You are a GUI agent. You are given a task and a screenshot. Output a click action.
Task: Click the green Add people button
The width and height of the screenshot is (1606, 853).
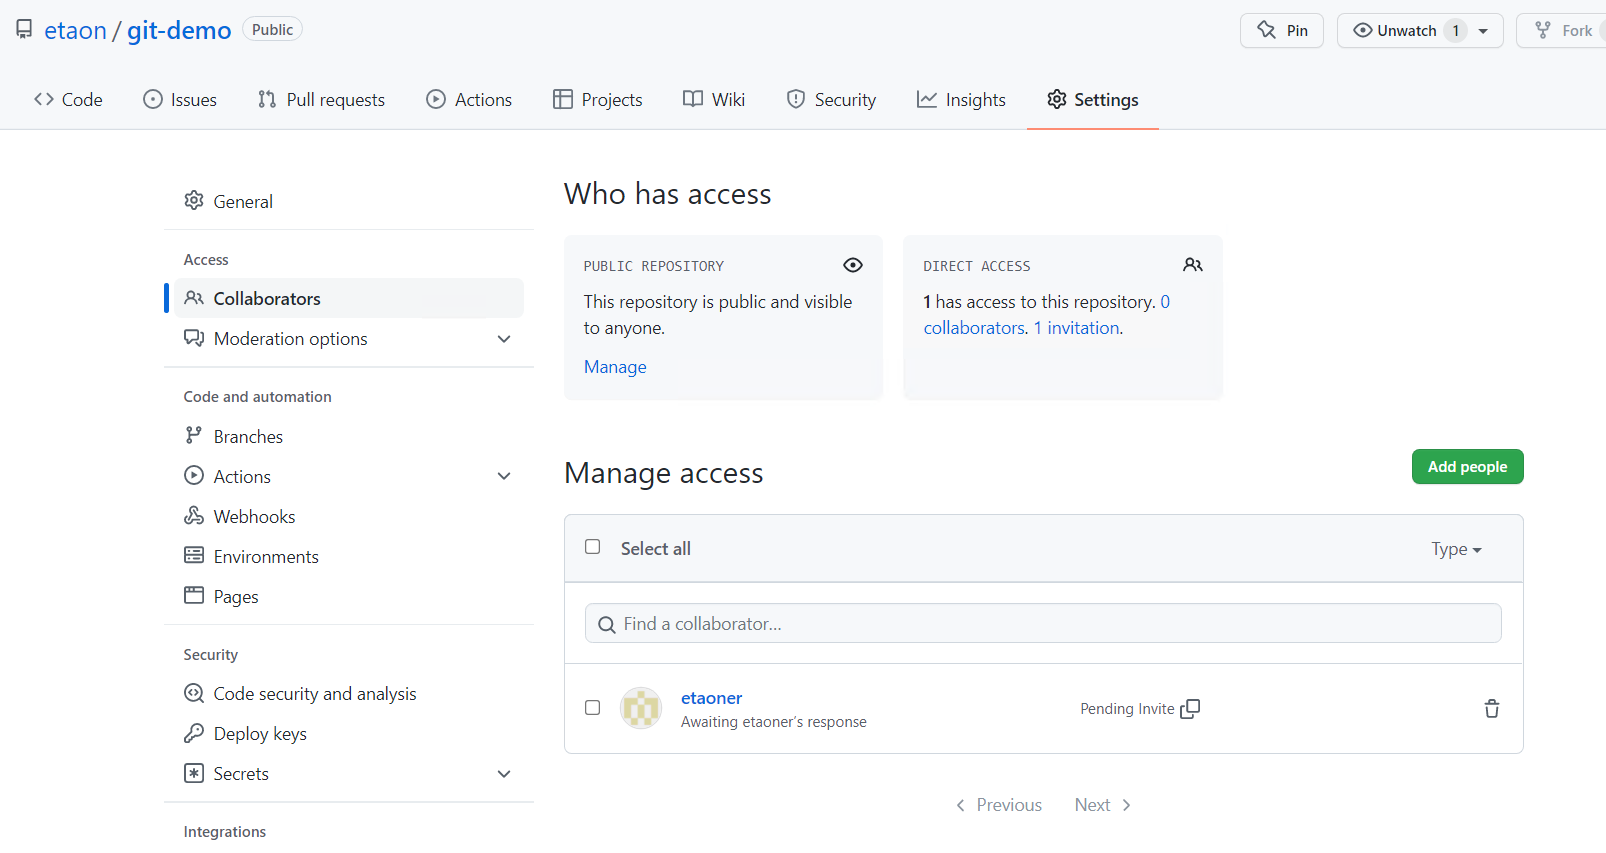[1467, 467]
